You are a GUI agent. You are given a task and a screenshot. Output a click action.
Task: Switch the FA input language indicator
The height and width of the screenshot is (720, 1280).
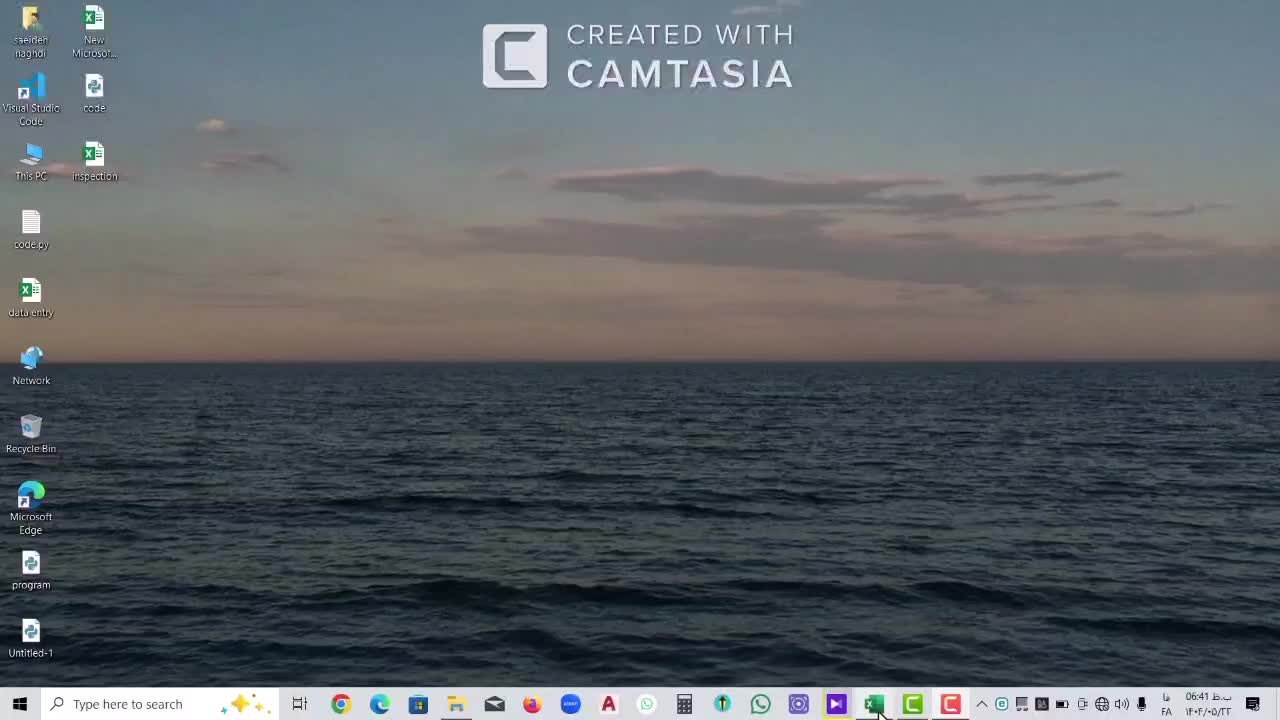pyautogui.click(x=1166, y=704)
